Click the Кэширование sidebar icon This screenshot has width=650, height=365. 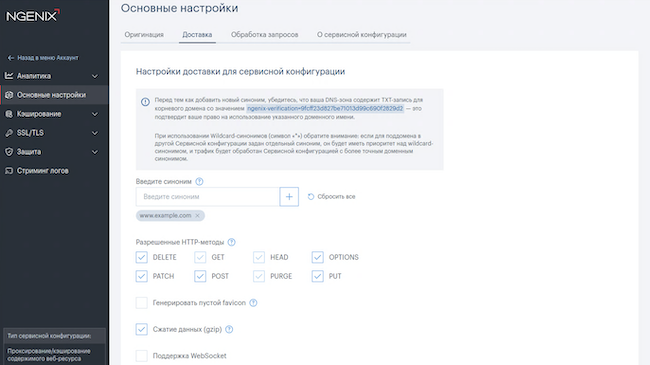(x=9, y=114)
